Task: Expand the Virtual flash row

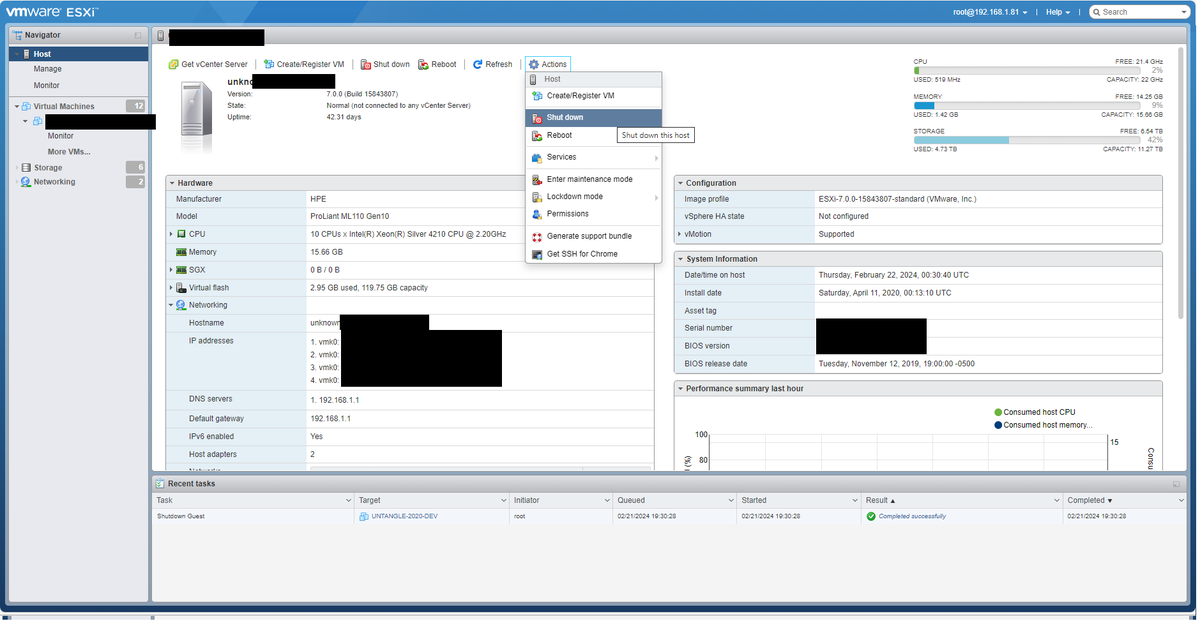Action: pyautogui.click(x=171, y=288)
